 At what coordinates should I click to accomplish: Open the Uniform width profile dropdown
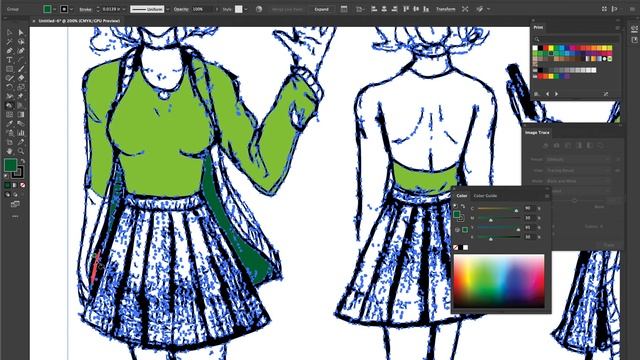(x=167, y=9)
